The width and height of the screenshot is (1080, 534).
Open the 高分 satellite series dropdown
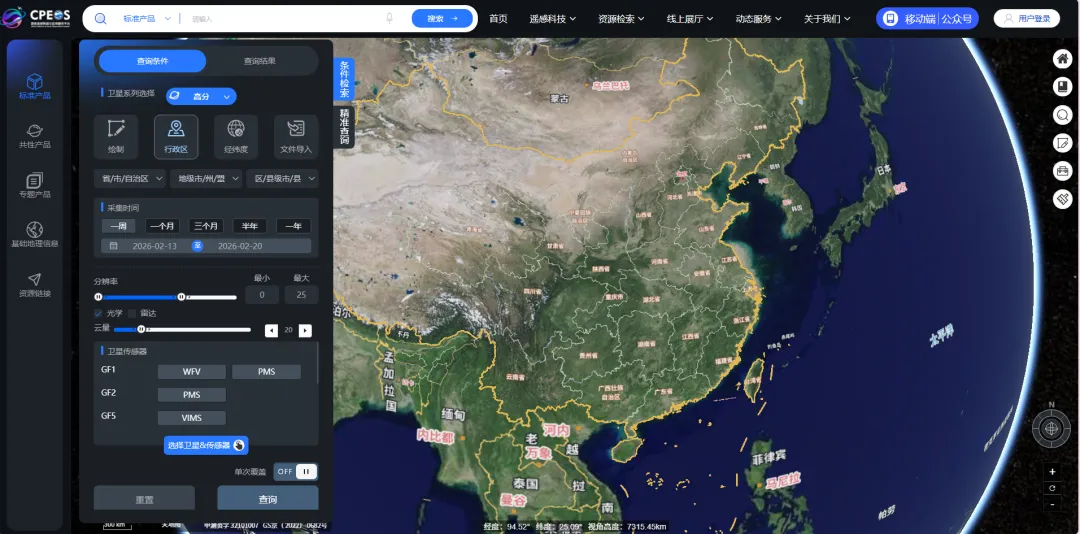(201, 96)
